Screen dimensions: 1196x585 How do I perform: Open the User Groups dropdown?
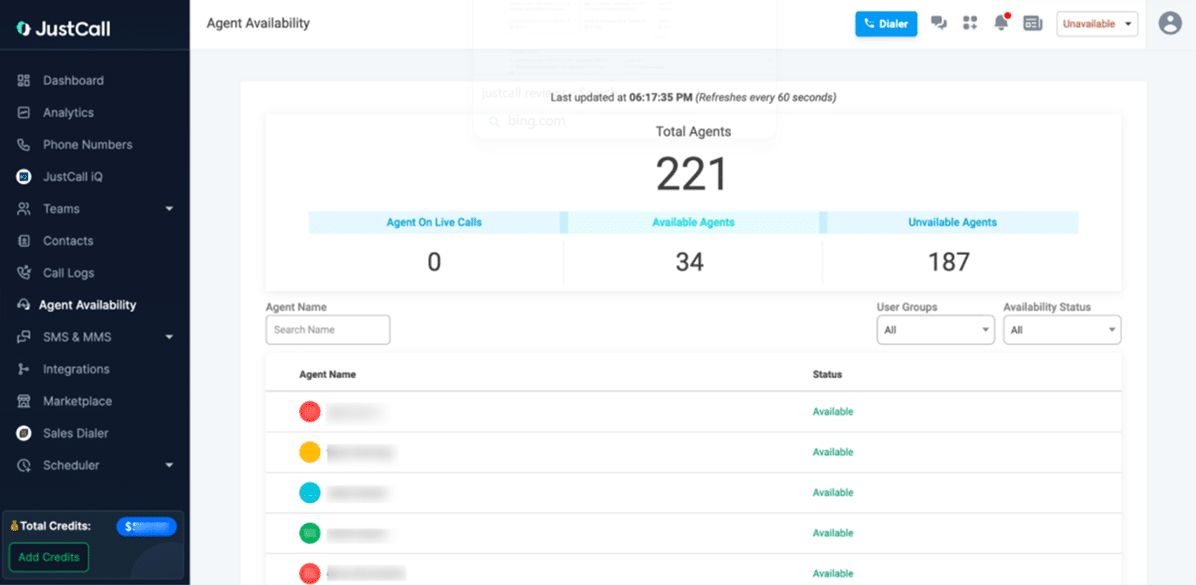935,330
